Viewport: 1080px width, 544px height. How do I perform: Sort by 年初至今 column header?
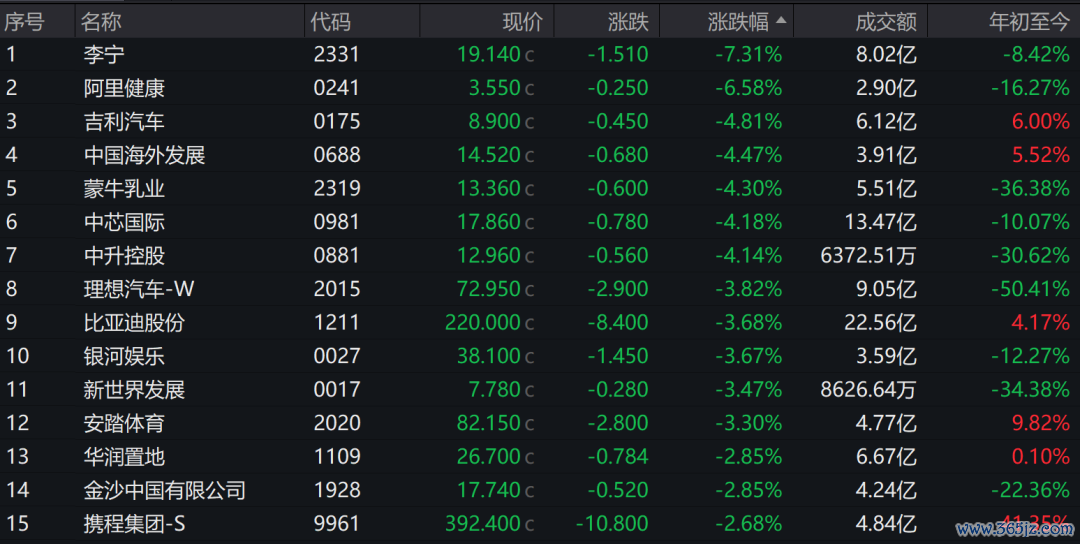[x=1029, y=22]
